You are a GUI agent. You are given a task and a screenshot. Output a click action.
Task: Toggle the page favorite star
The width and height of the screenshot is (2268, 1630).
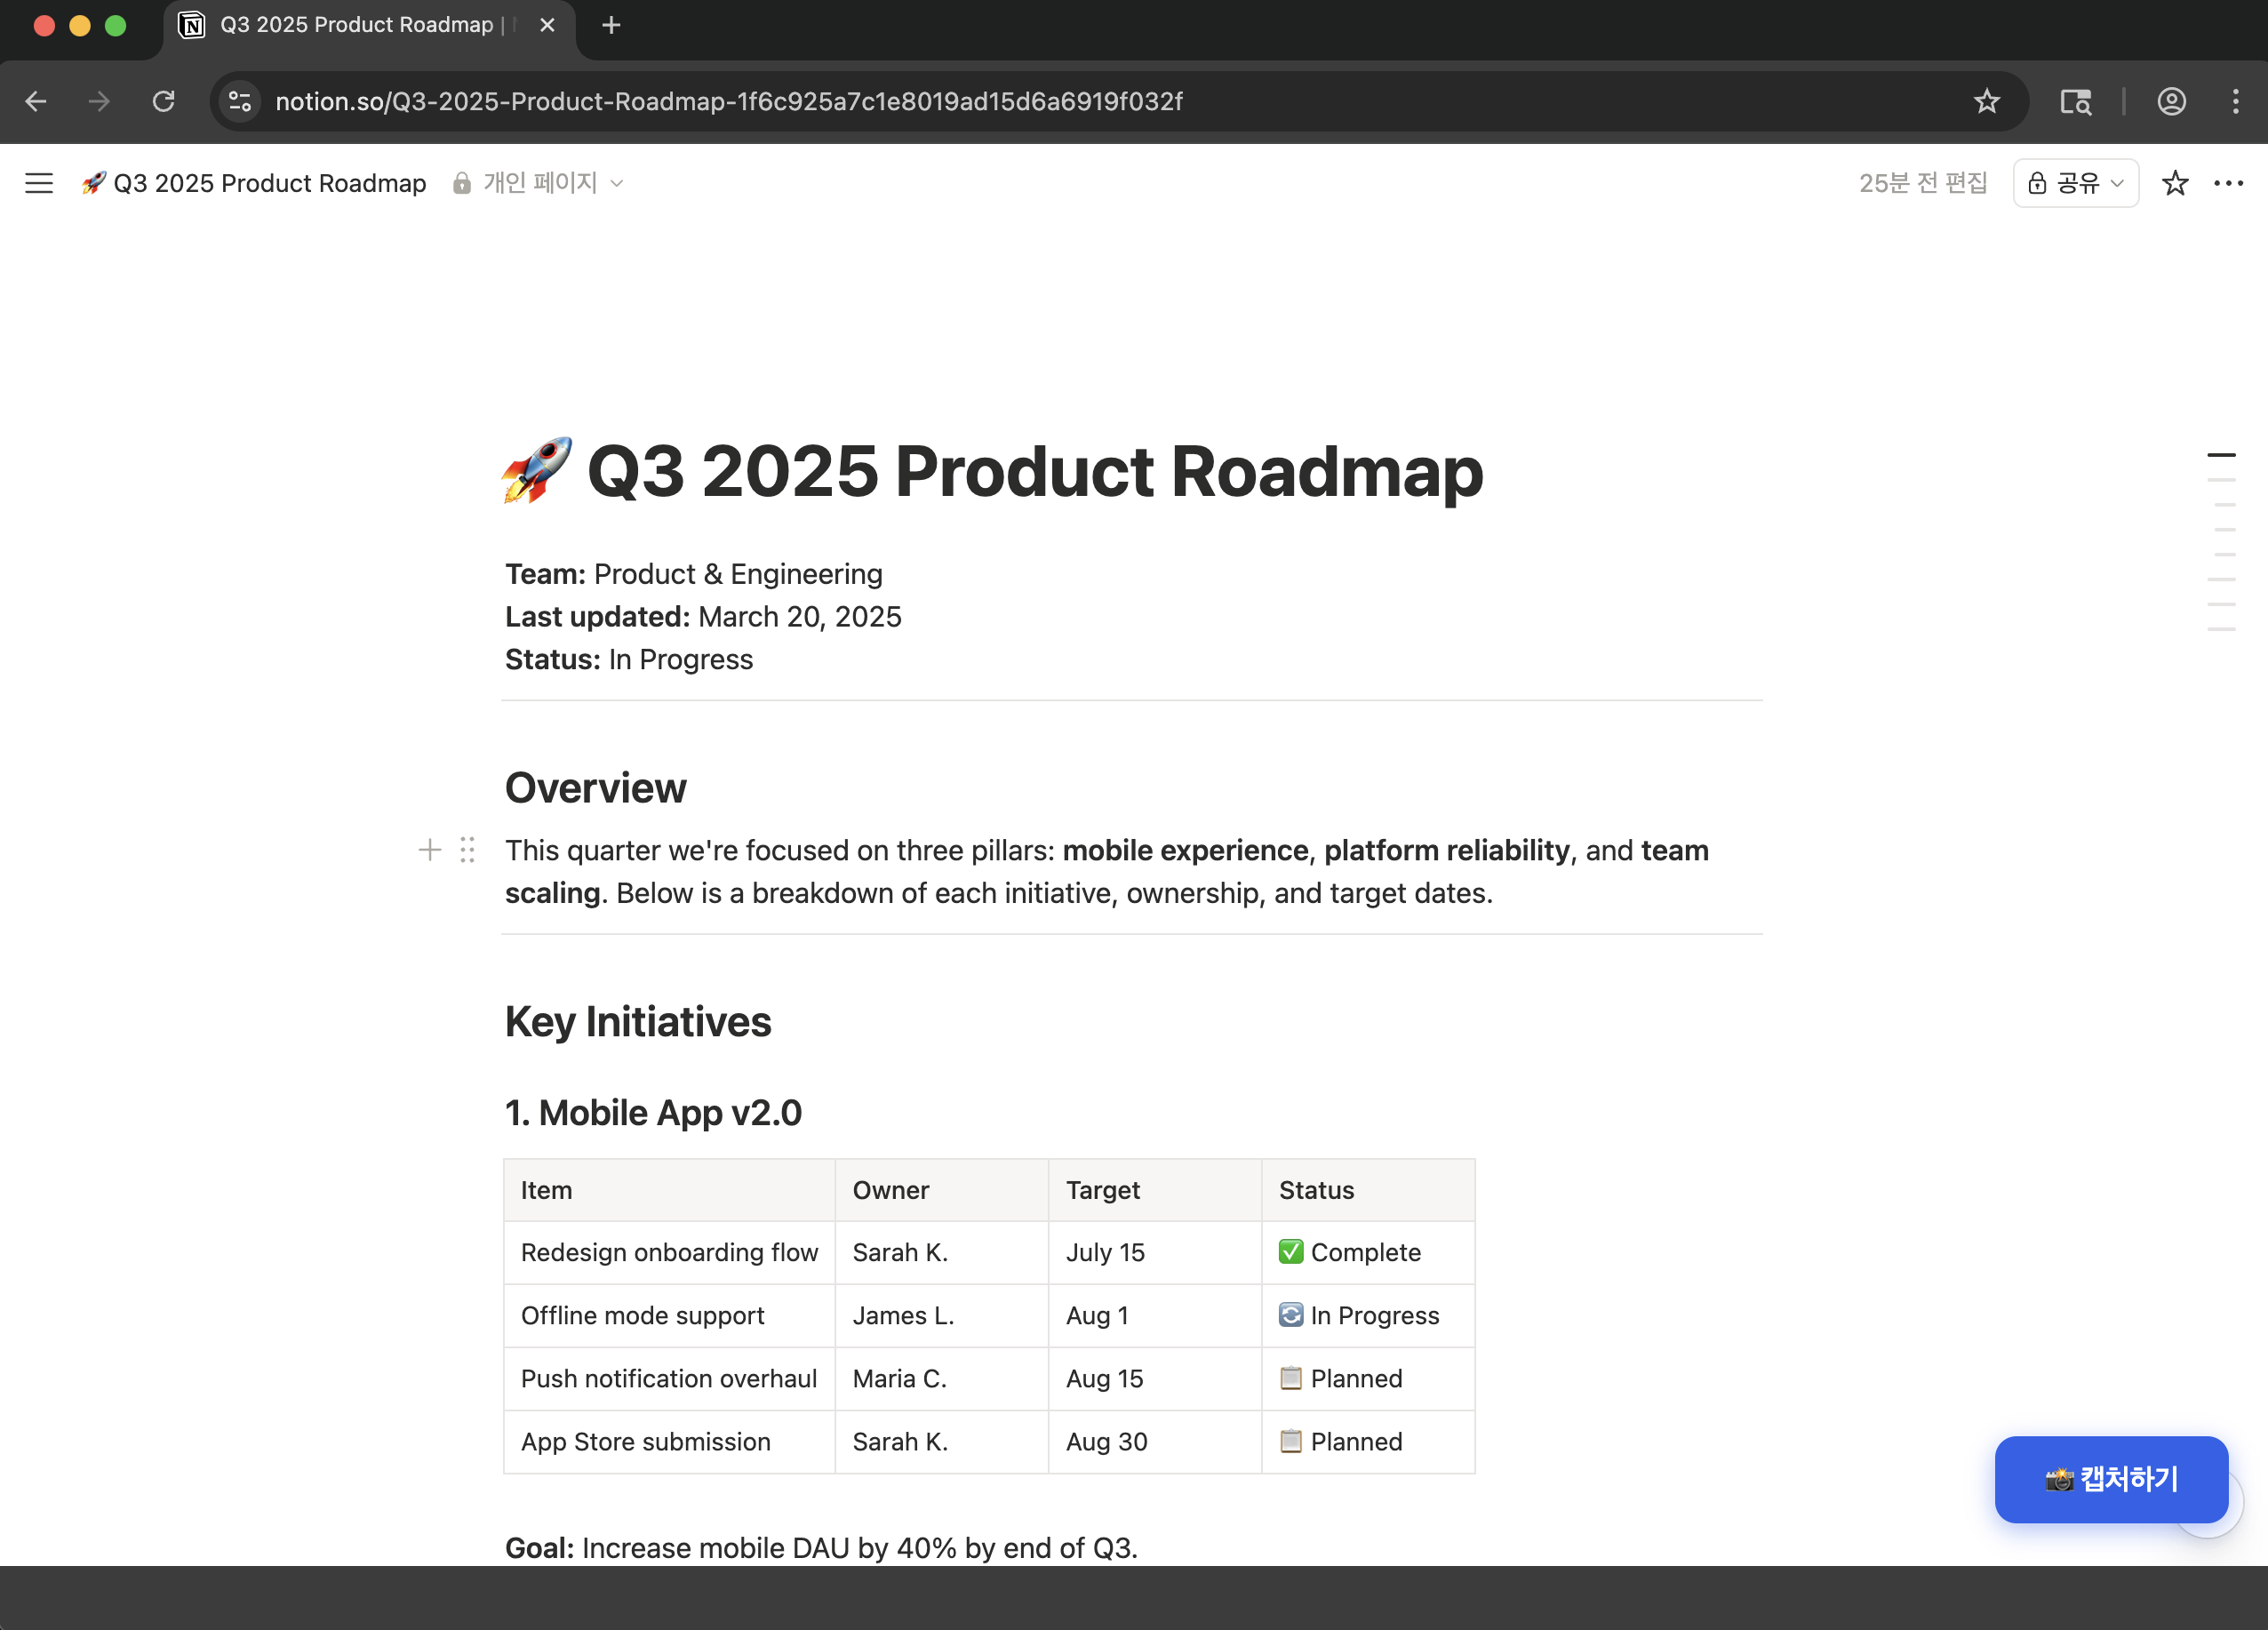pyautogui.click(x=2175, y=183)
